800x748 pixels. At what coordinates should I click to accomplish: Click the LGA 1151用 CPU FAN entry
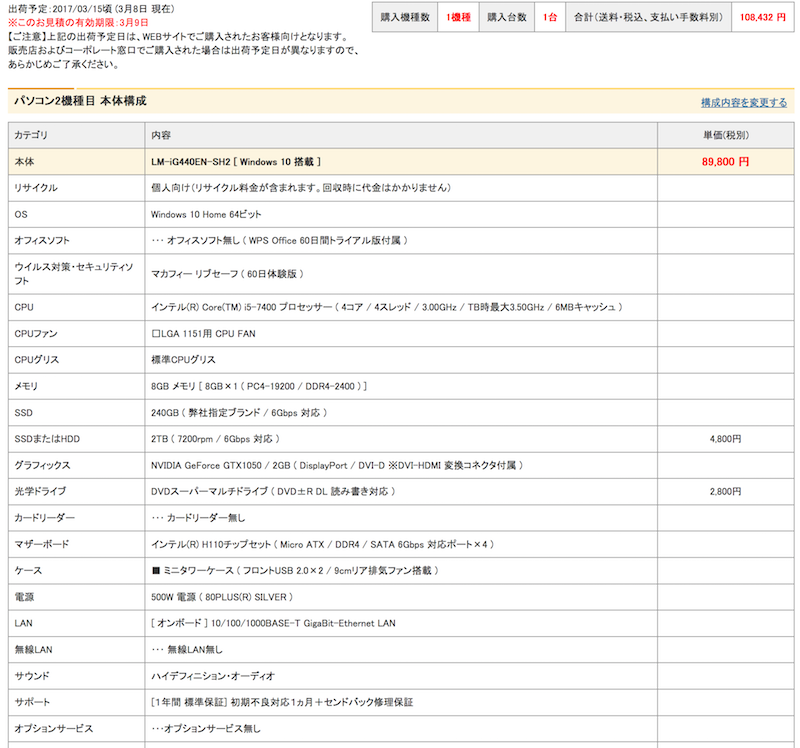203,334
